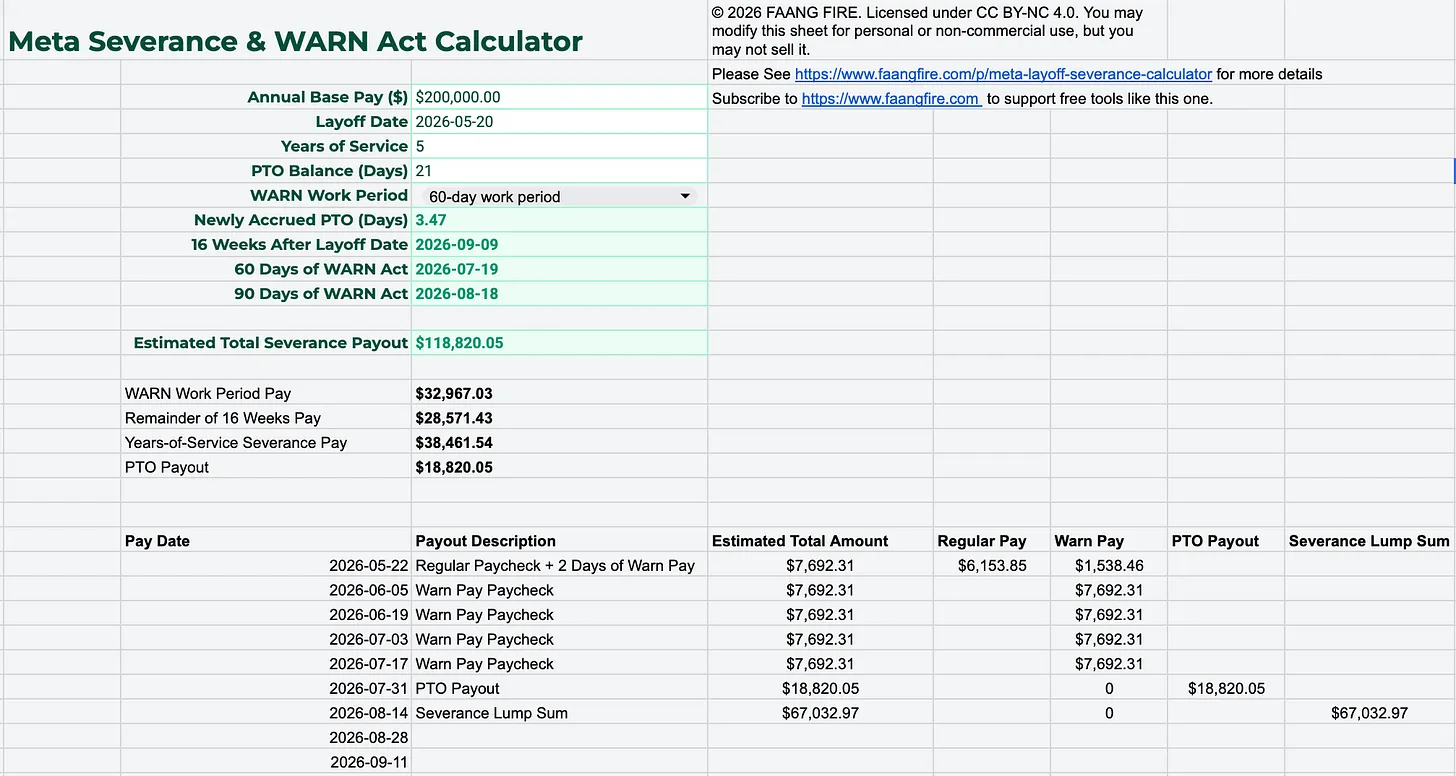1456x776 pixels.
Task: Select the 'WARN Work Period Pay' label
Action: tap(208, 394)
